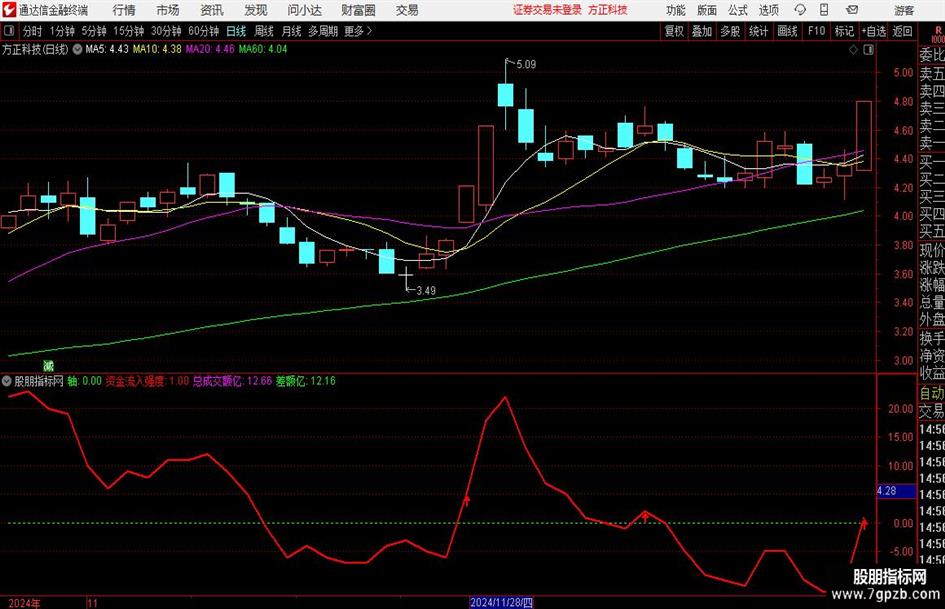Image resolution: width=945 pixels, height=609 pixels.
Task: Open the customer service headset icon
Action: 800,10
